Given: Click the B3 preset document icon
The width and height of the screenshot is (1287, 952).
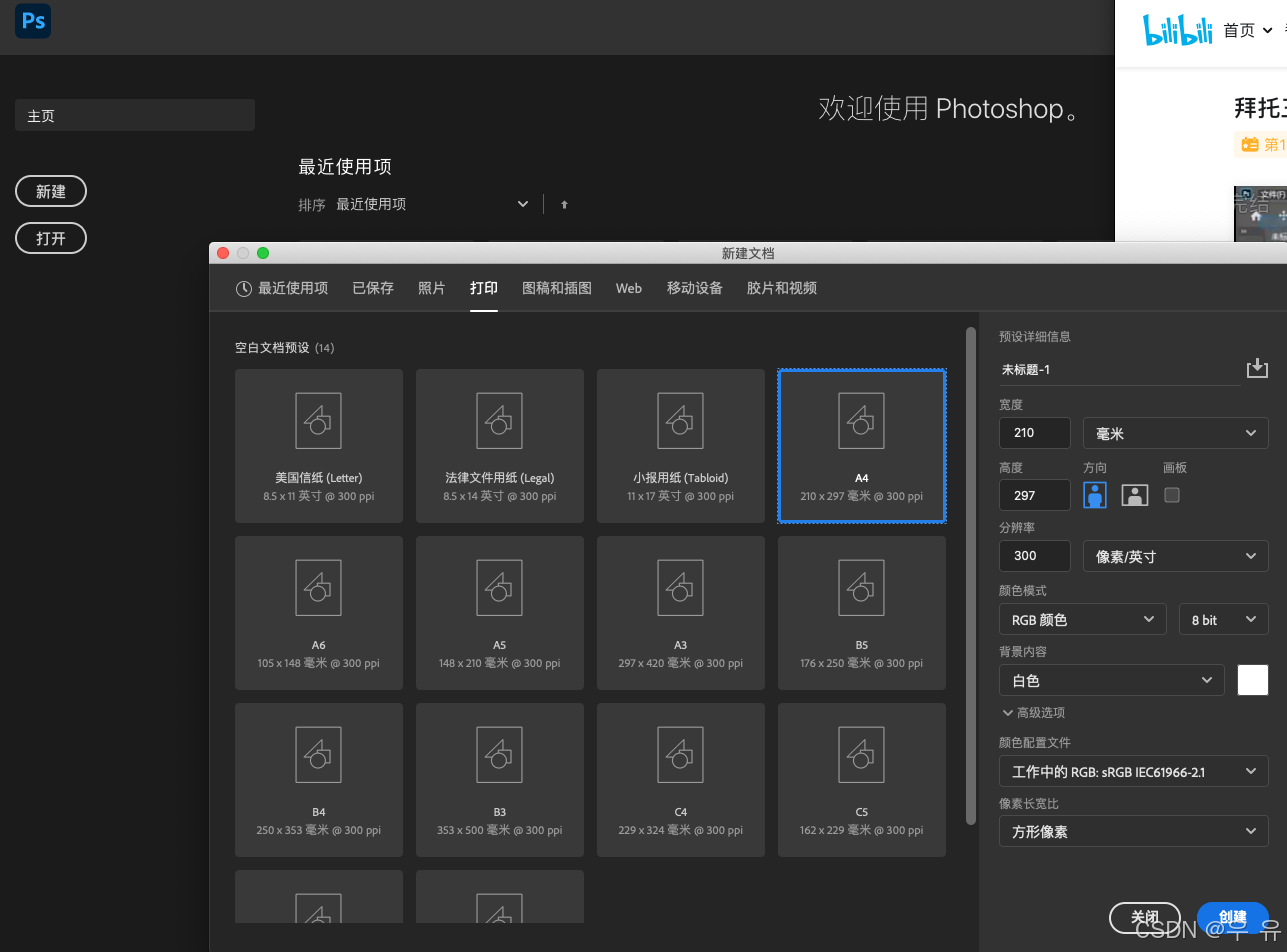Looking at the screenshot, I should pyautogui.click(x=500, y=754).
